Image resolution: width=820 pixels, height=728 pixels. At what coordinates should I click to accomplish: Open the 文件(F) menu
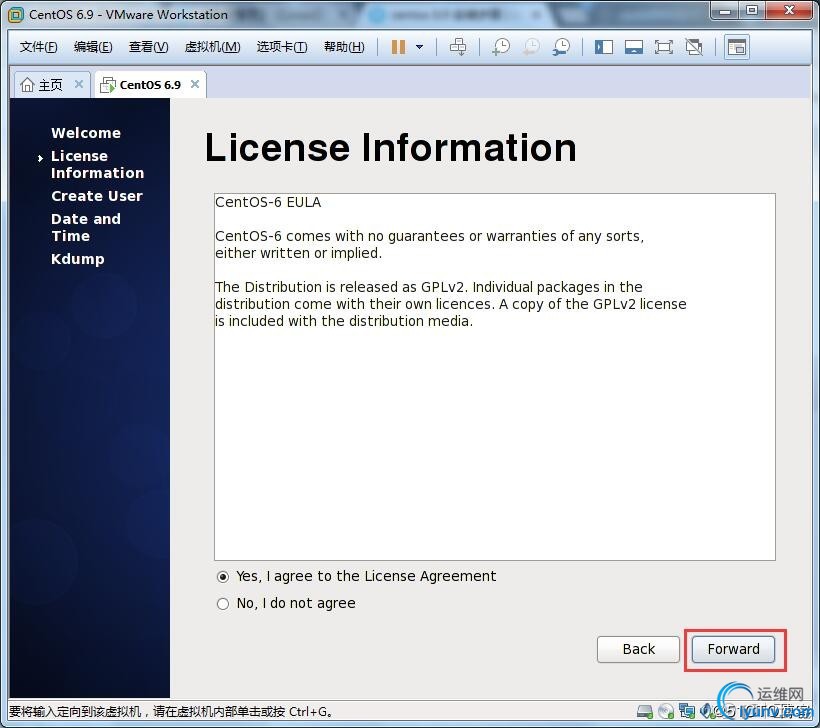[38, 47]
